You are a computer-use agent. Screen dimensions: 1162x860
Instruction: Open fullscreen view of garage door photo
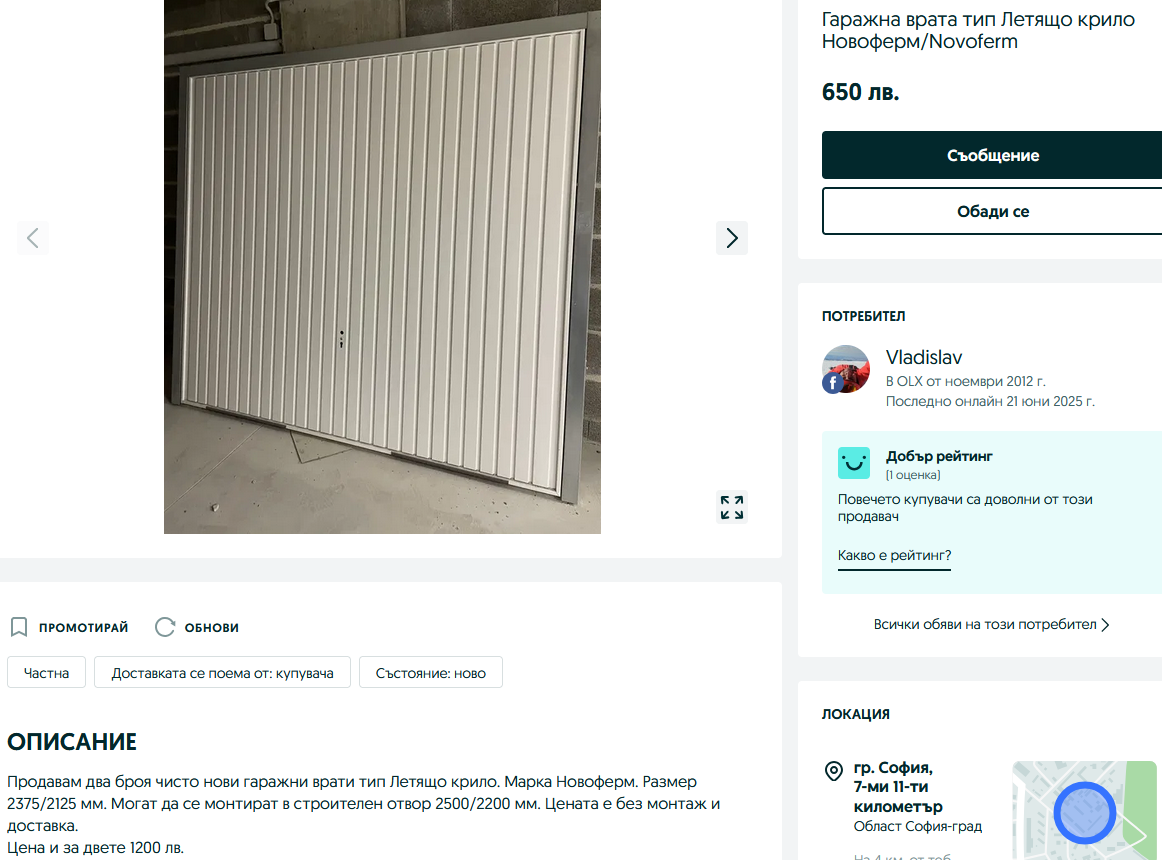pos(731,507)
